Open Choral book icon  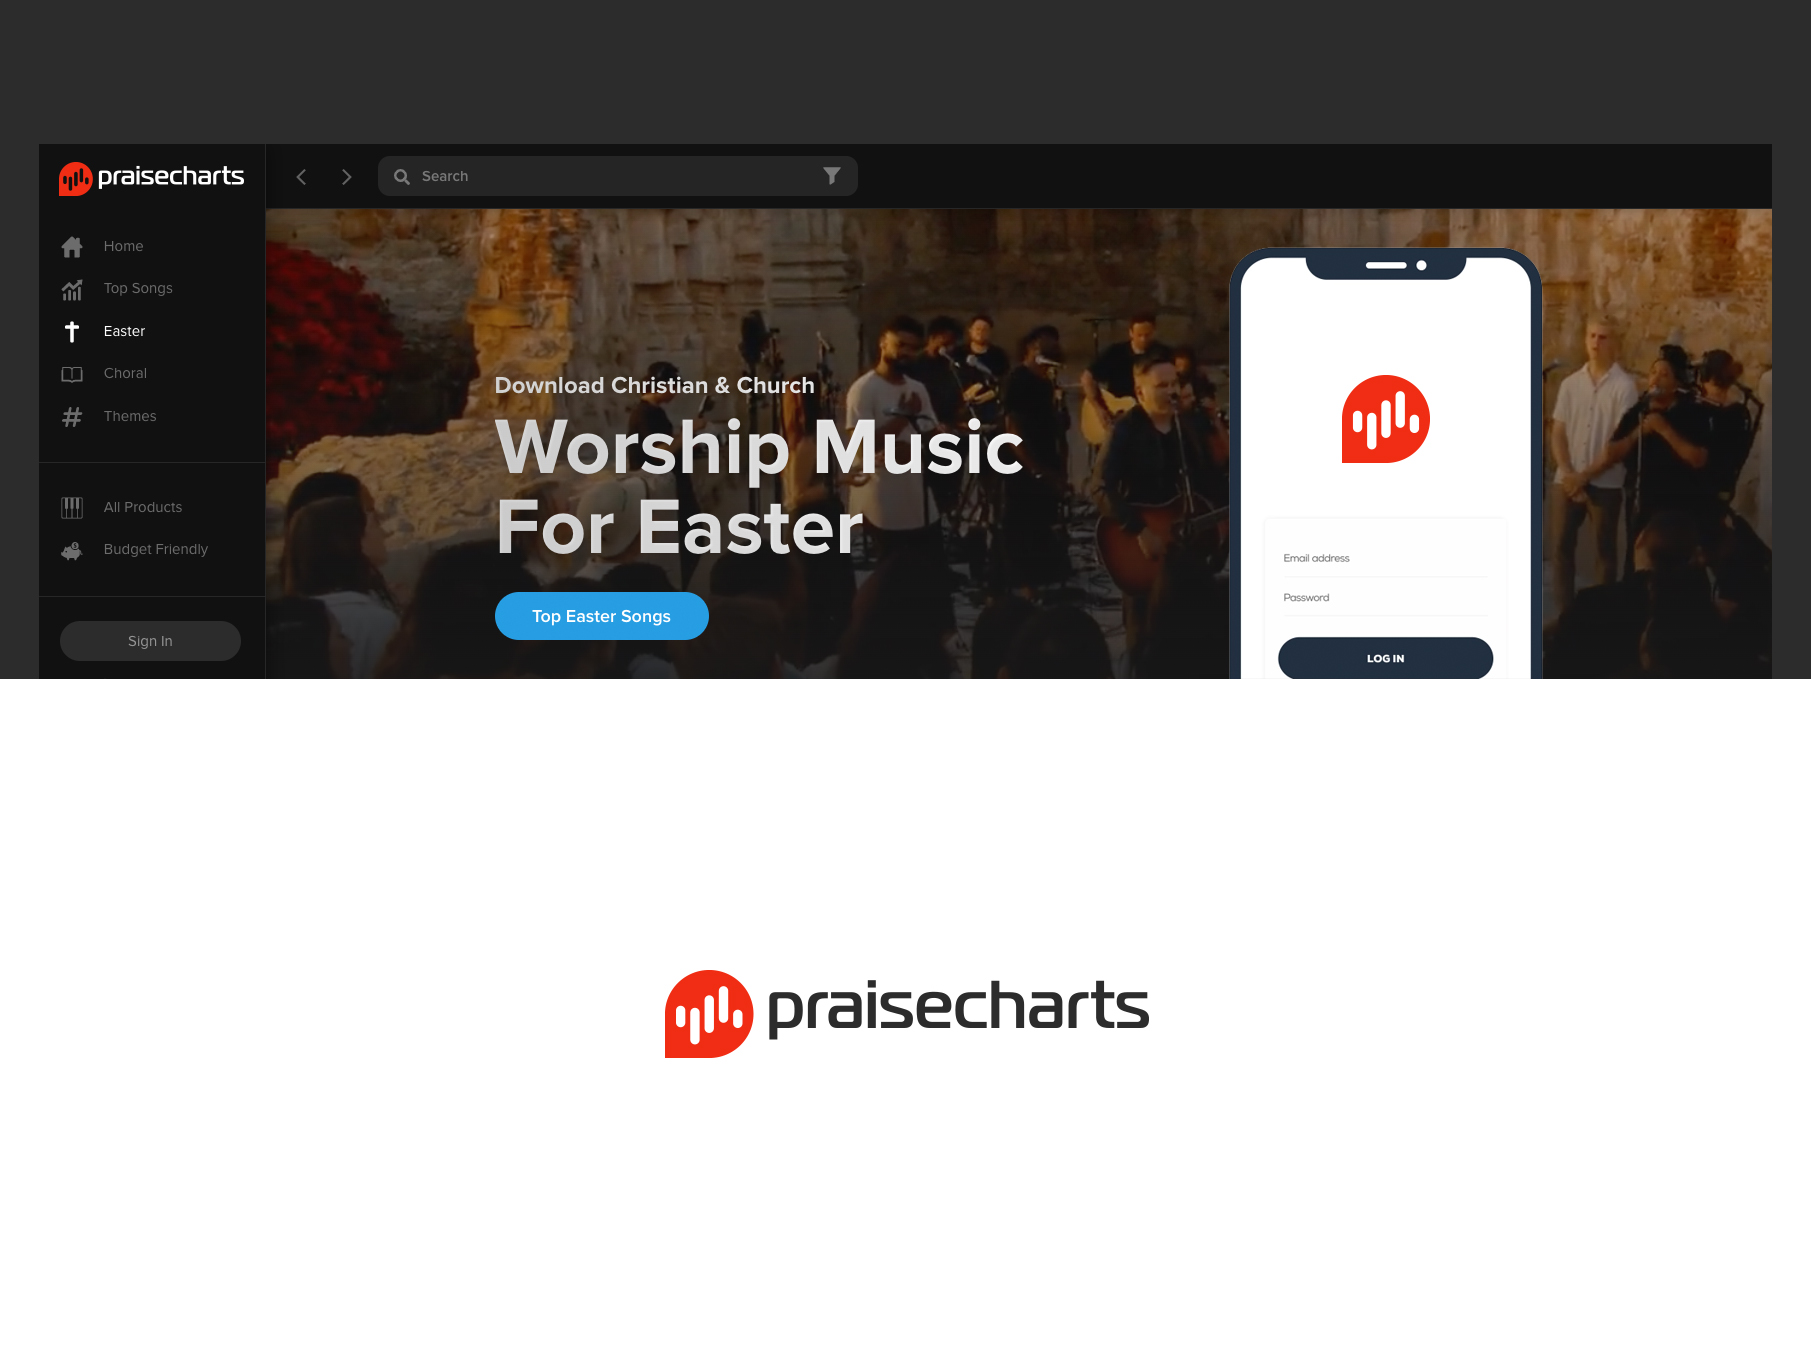(72, 374)
